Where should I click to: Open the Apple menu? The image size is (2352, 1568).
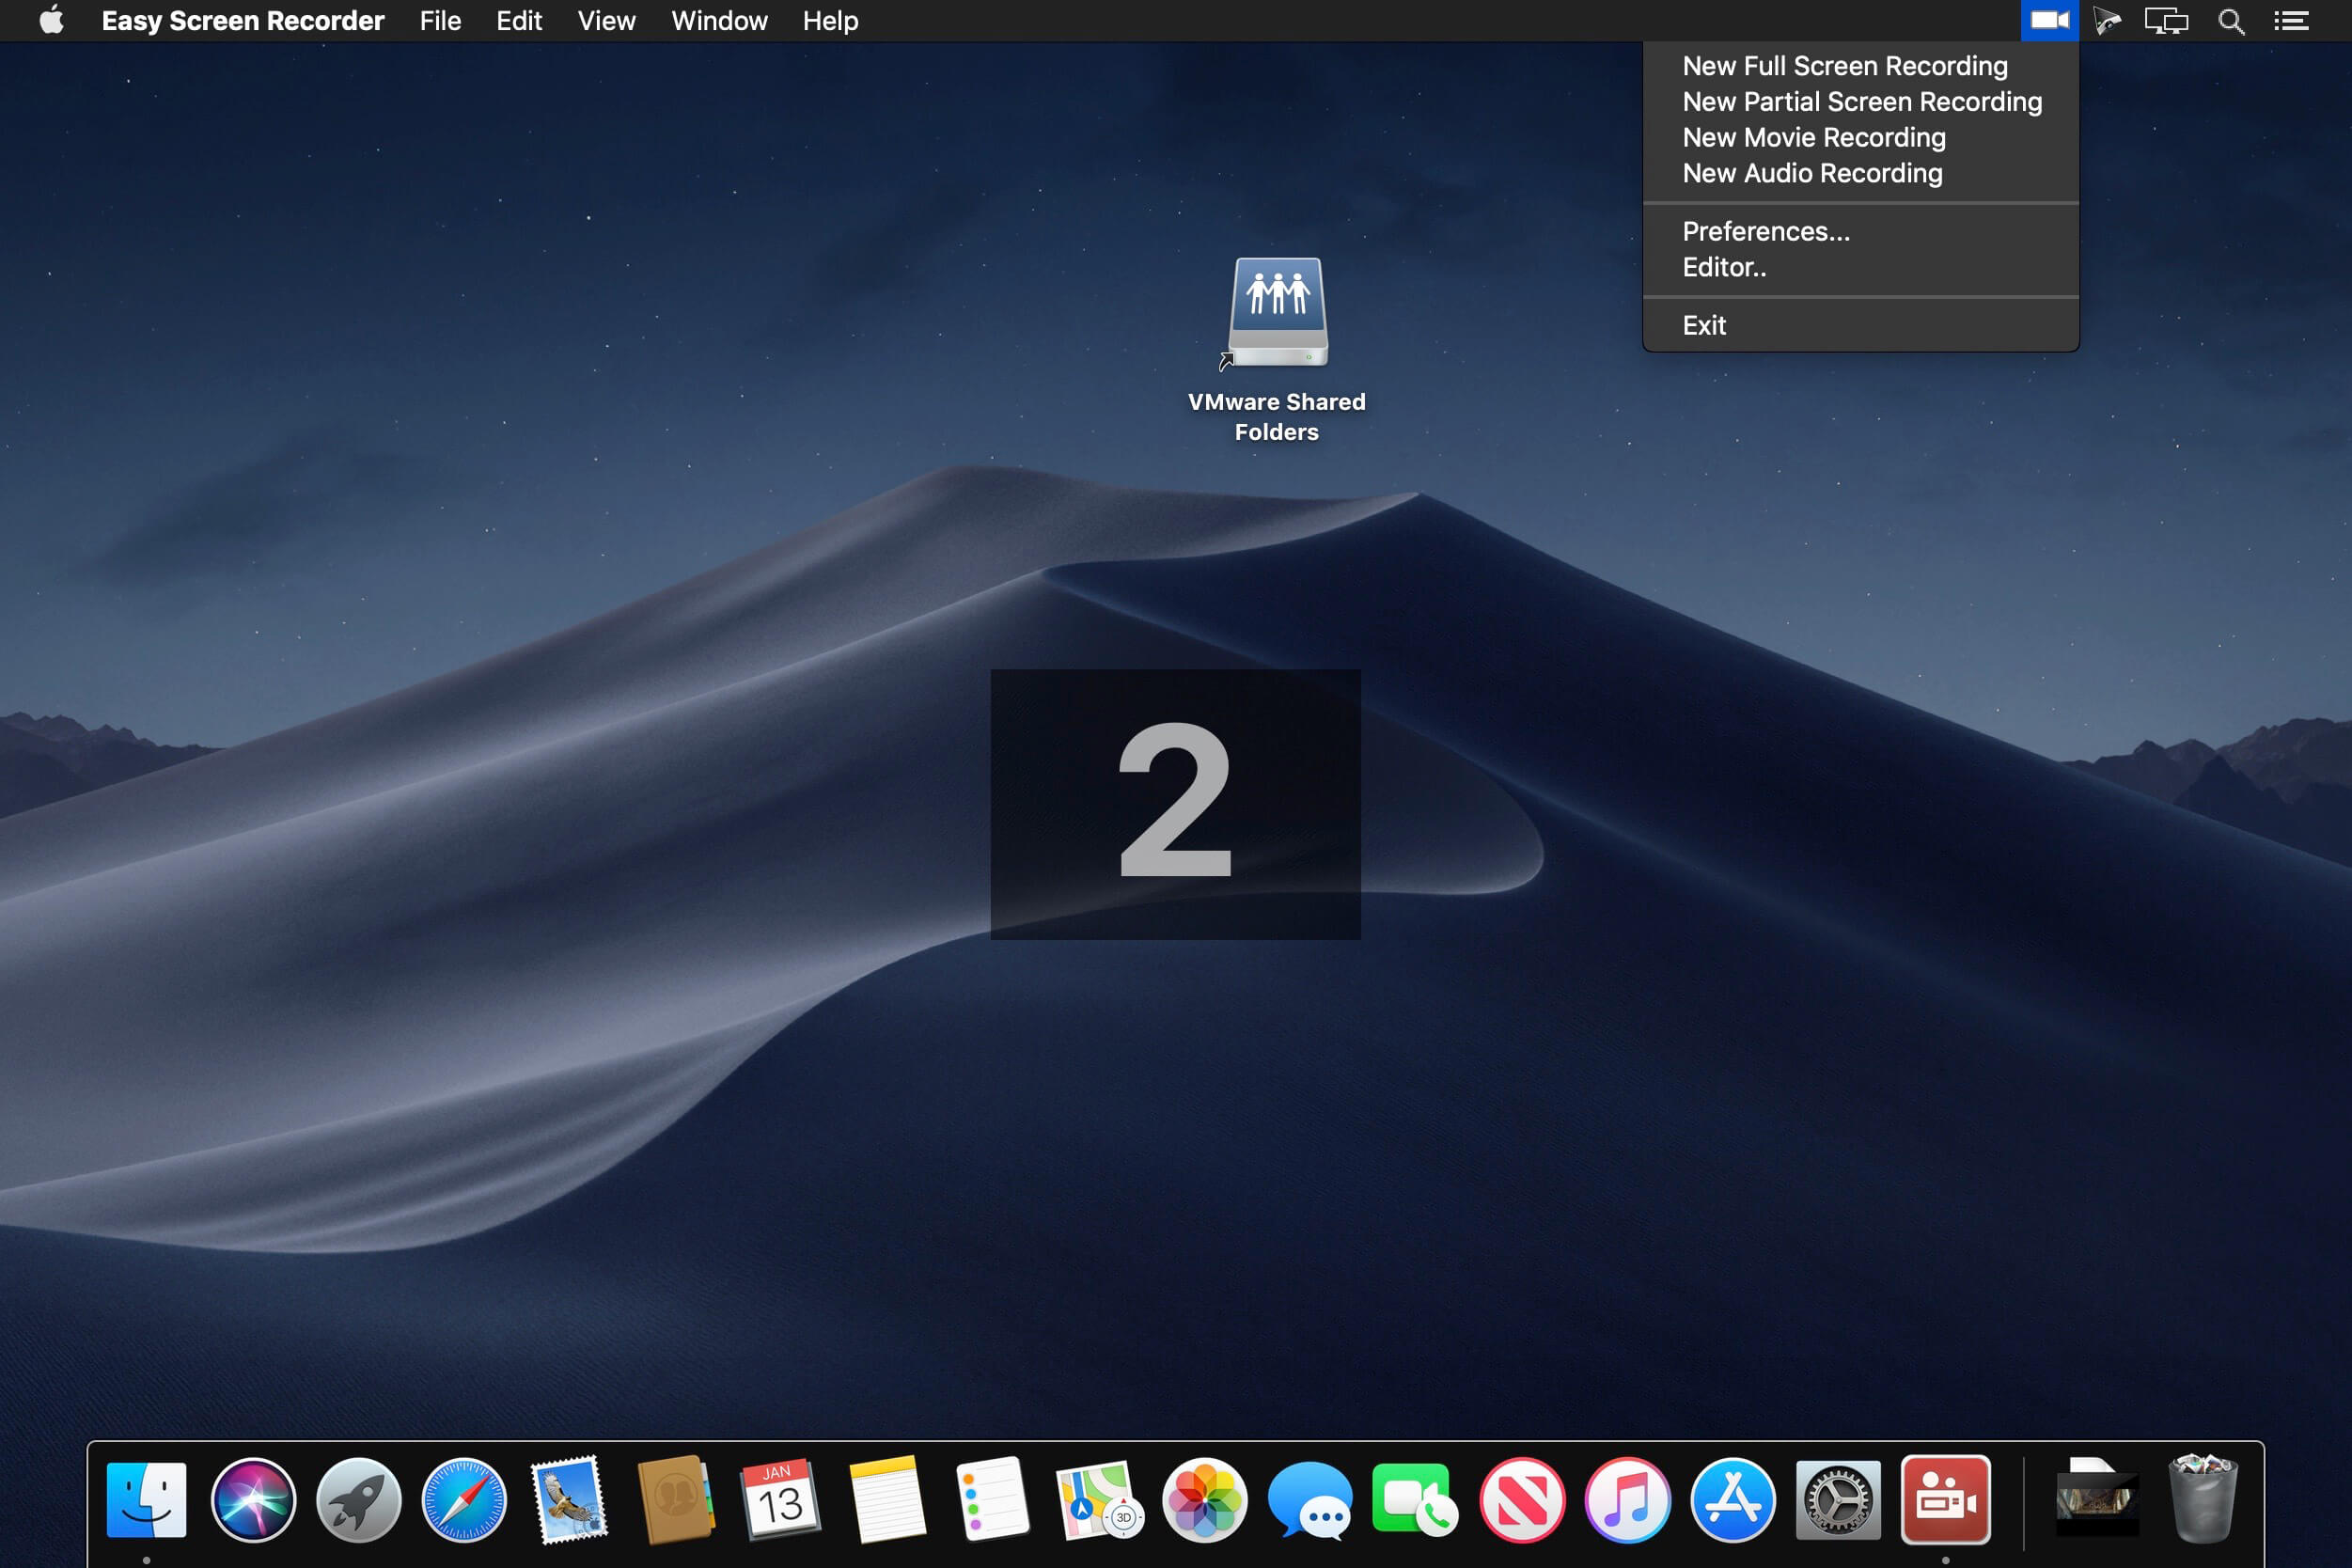(52, 21)
